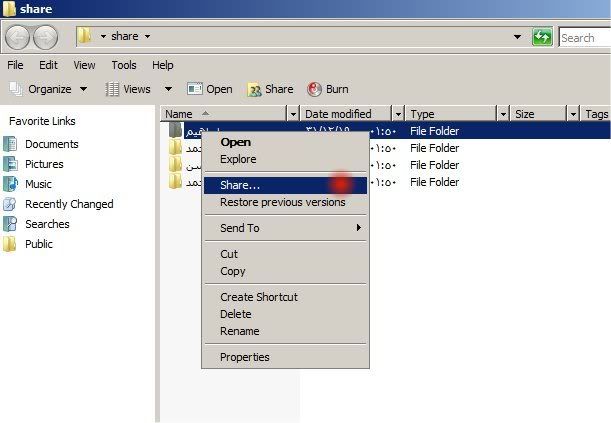Open the Date modified column filter dropdown

[398, 114]
